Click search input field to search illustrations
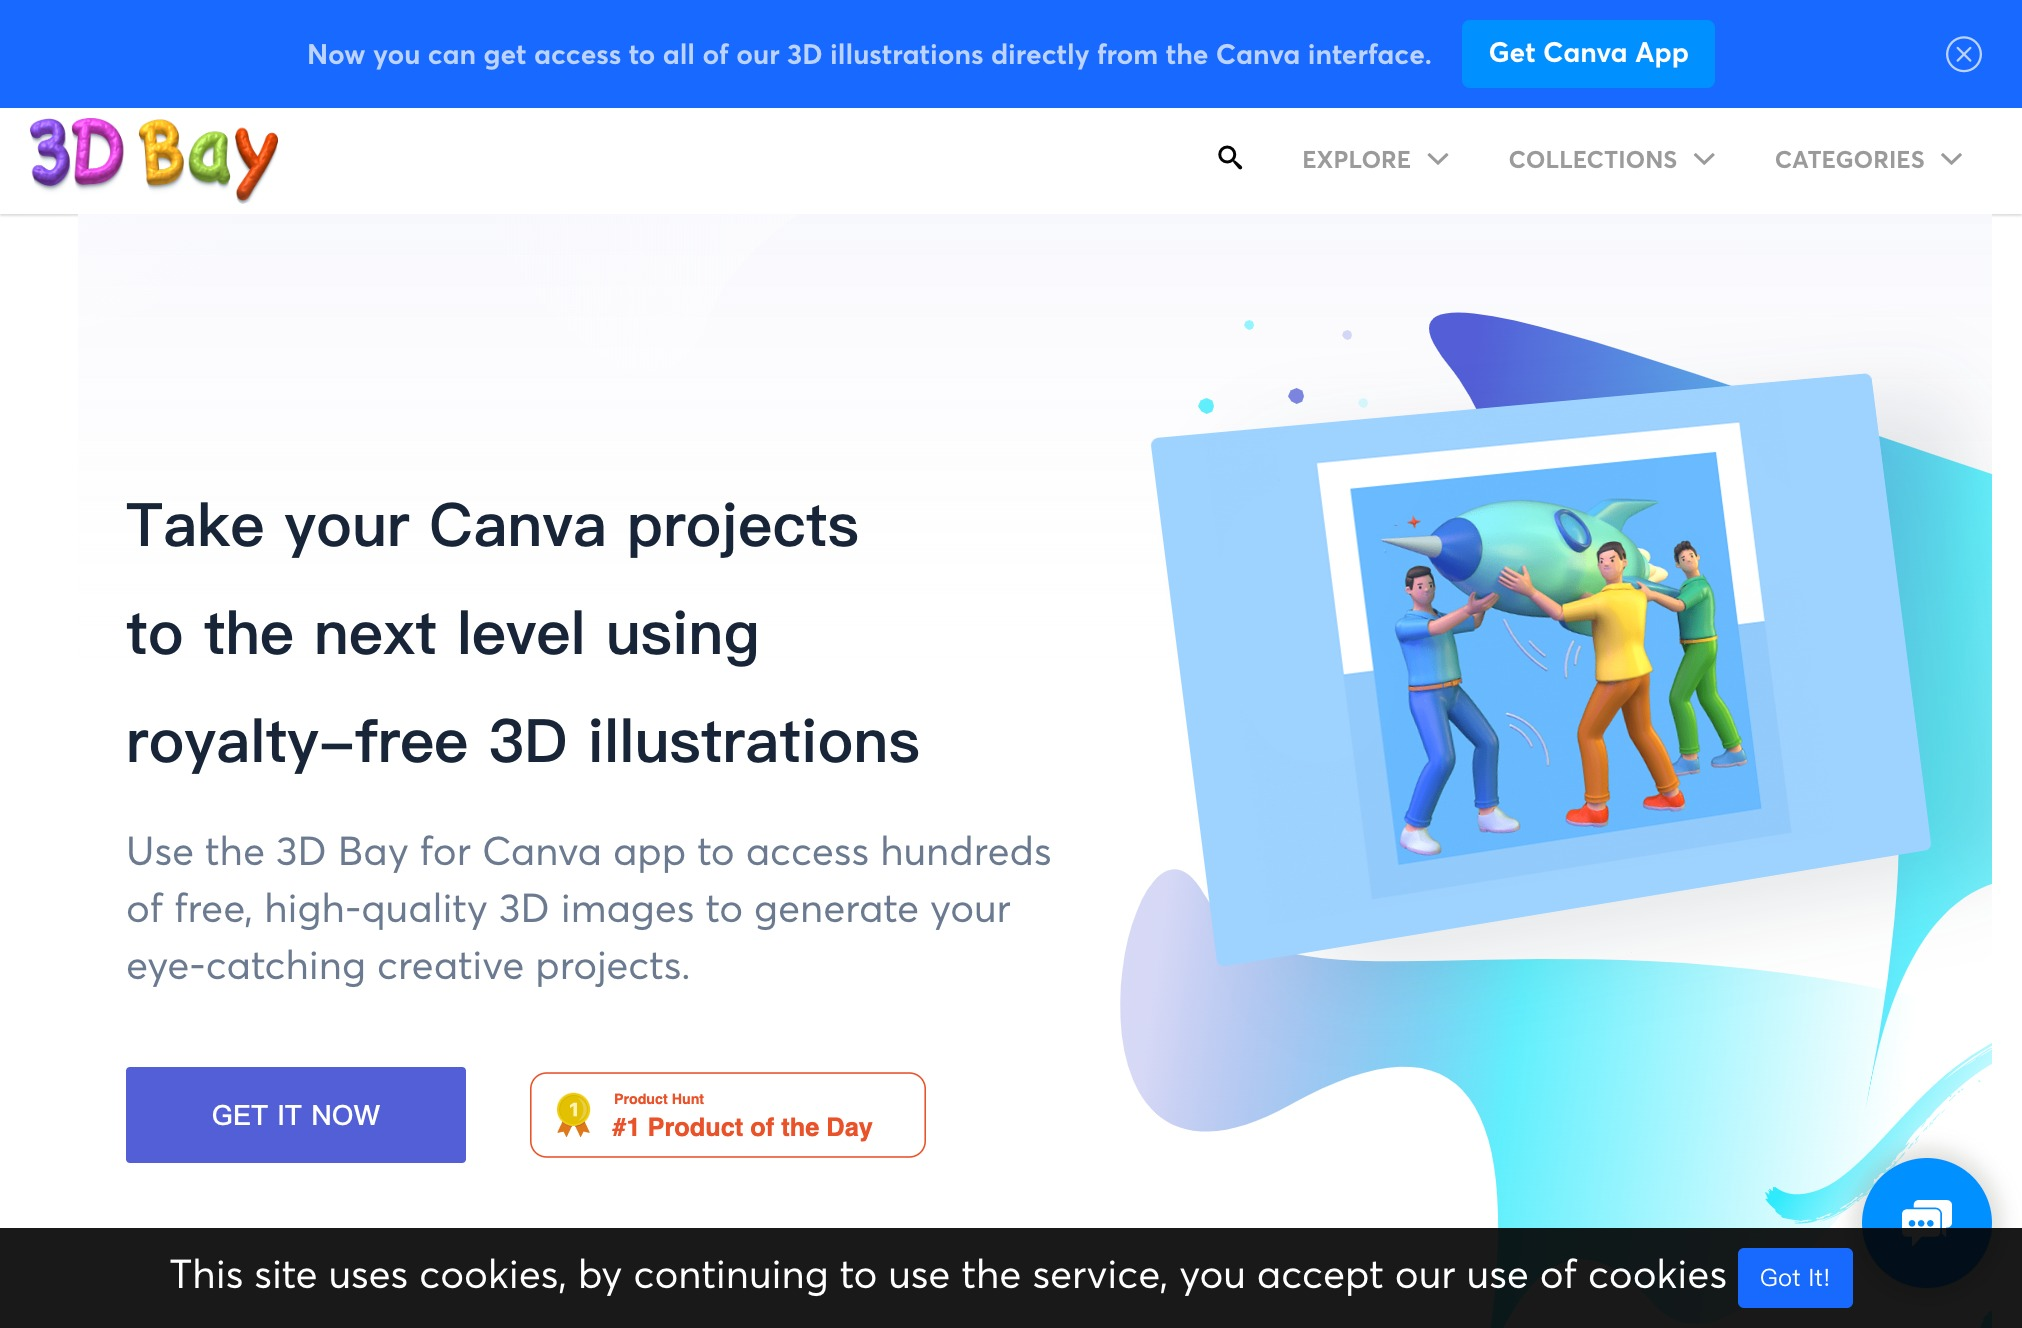The height and width of the screenshot is (1328, 2022). (1231, 159)
